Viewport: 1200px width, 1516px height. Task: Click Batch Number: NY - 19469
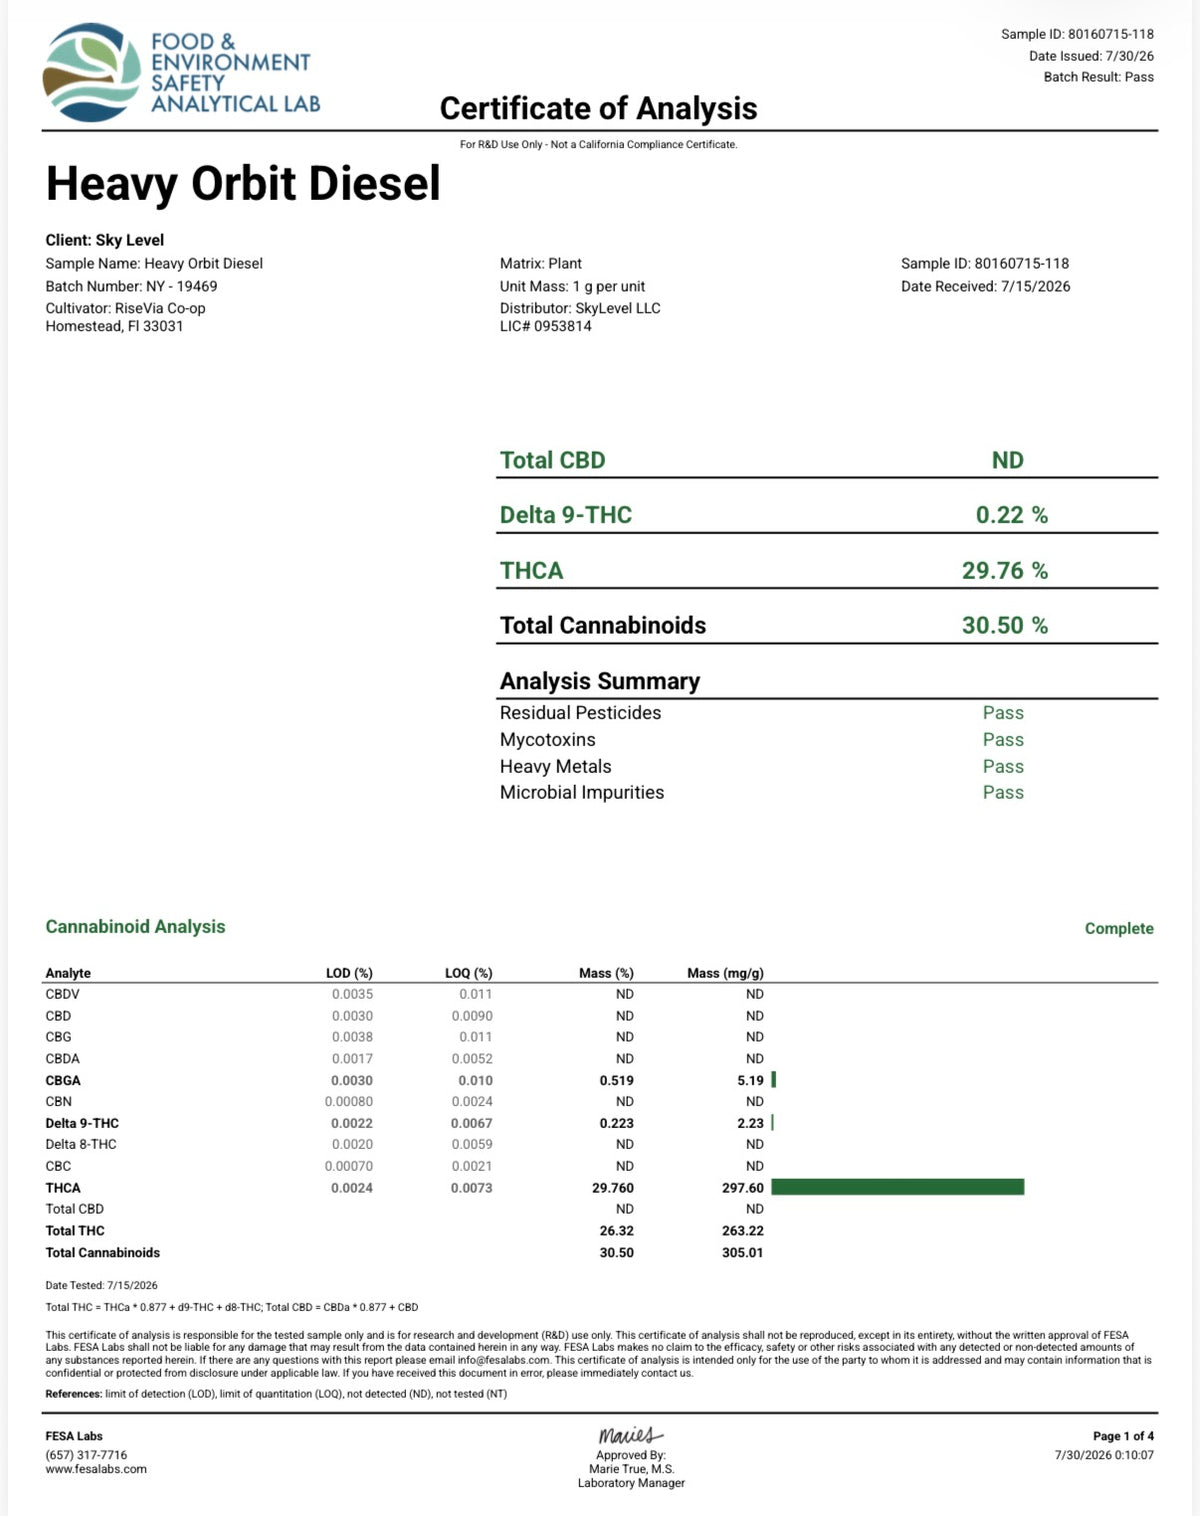click(131, 286)
